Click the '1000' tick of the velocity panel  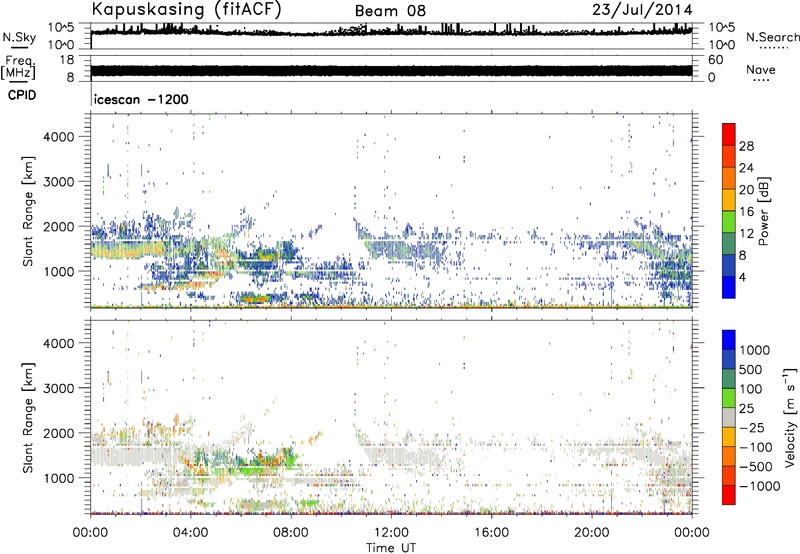[58, 478]
